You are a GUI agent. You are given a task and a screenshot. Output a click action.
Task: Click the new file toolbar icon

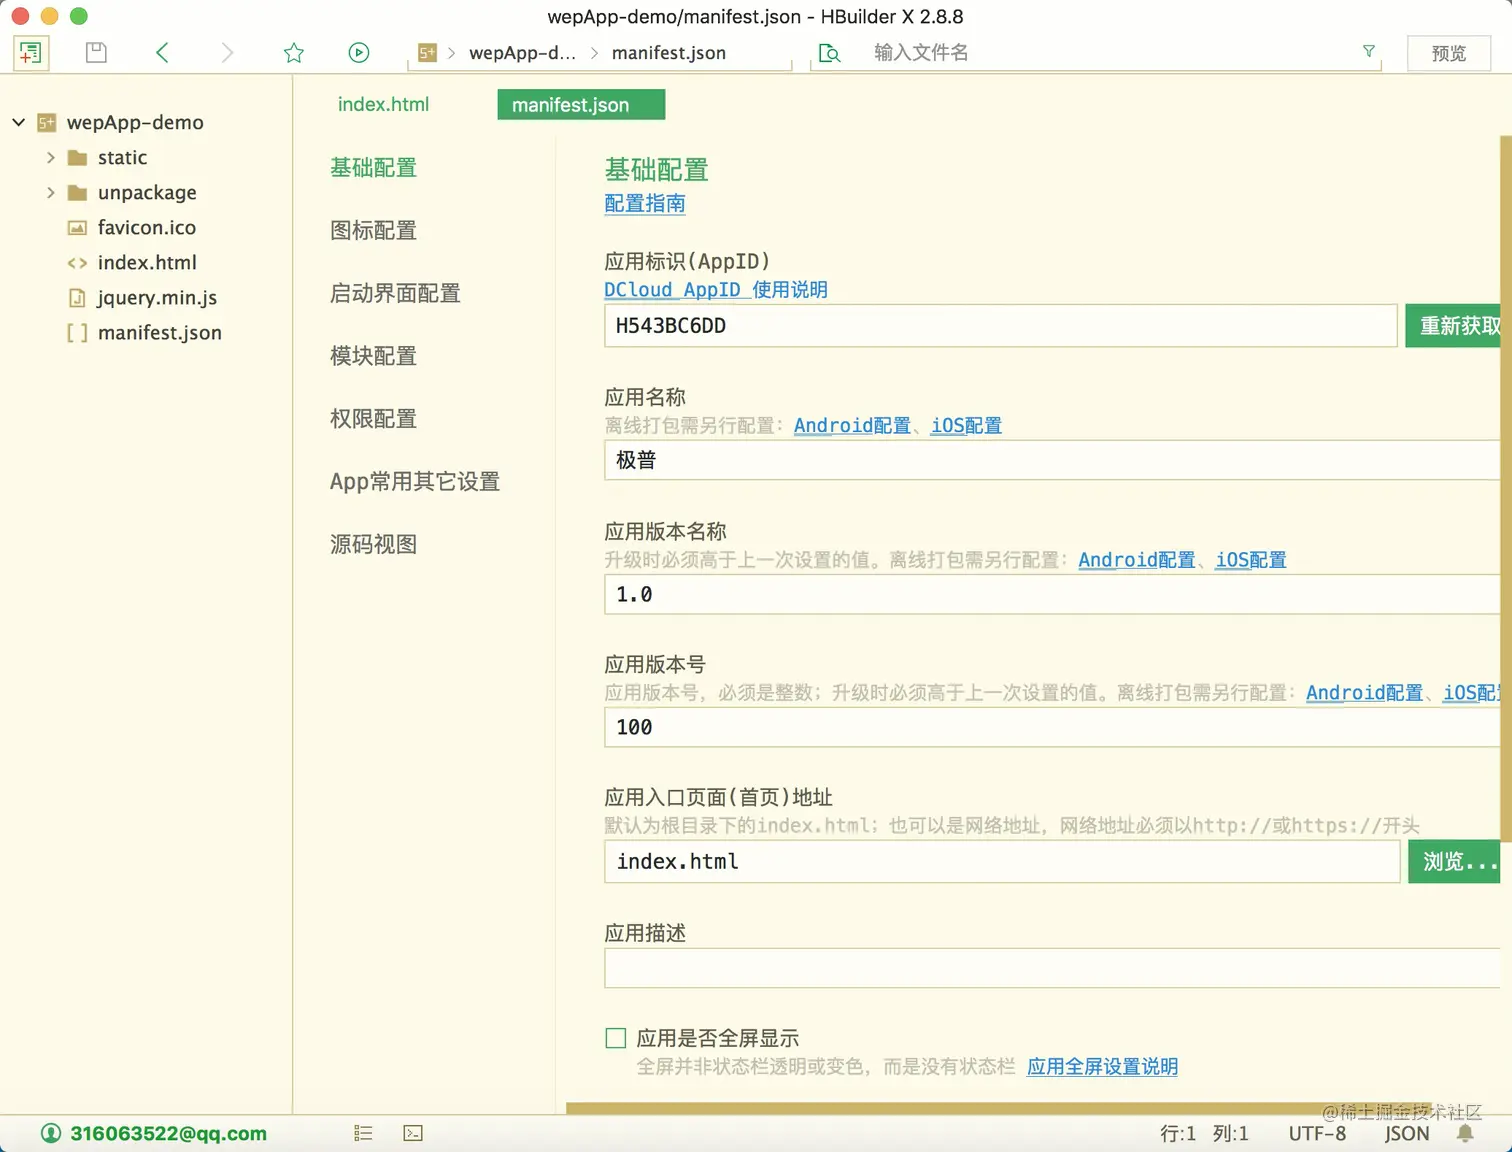(30, 53)
